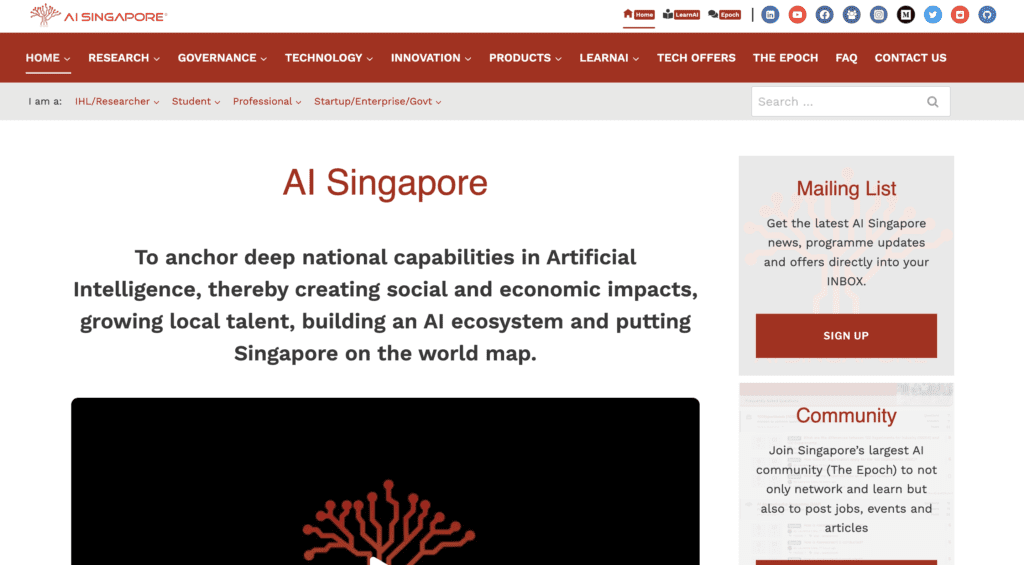
Task: Expand the INNOVATION dropdown menu
Action: pos(431,58)
